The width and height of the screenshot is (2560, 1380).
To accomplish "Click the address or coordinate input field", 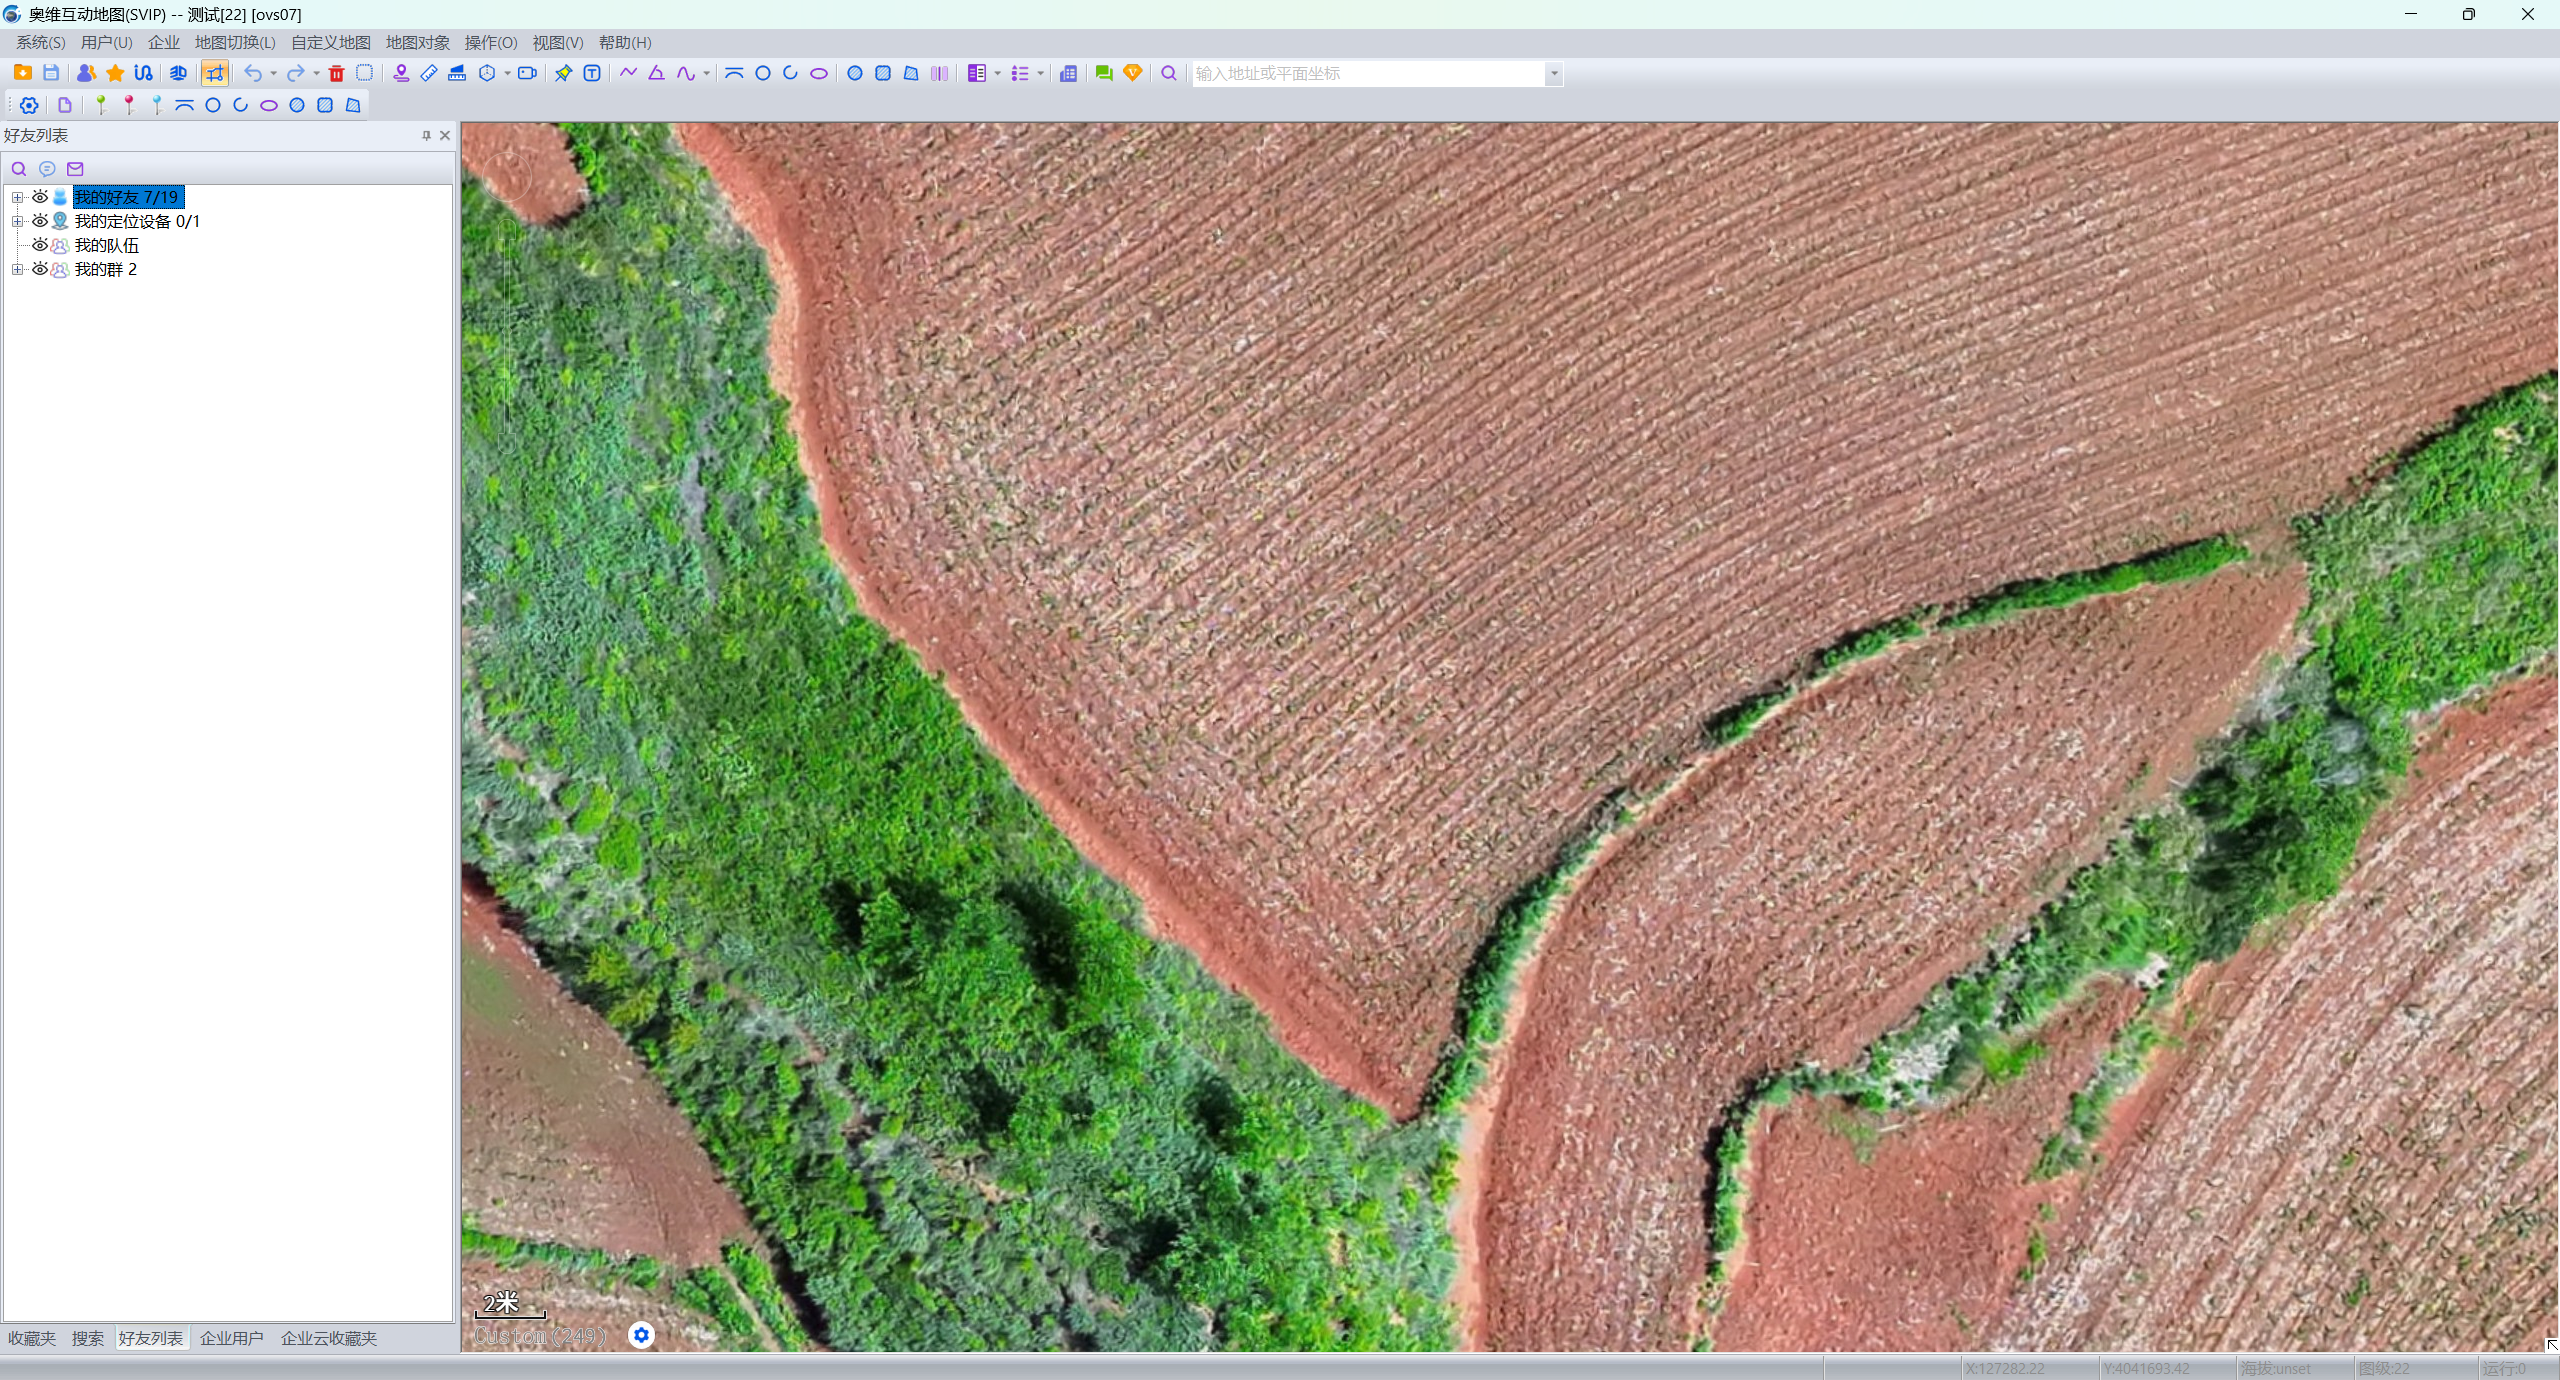I will tap(1368, 73).
